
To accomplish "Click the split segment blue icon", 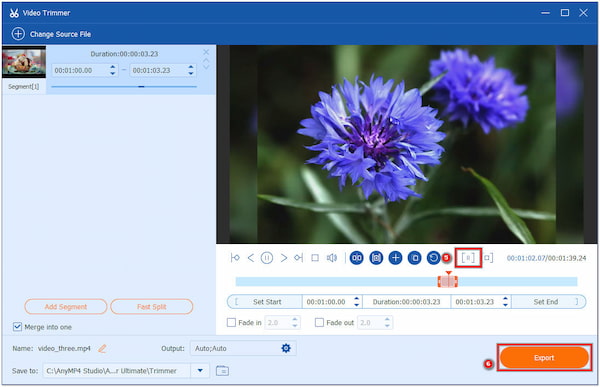I will pyautogui.click(x=357, y=258).
